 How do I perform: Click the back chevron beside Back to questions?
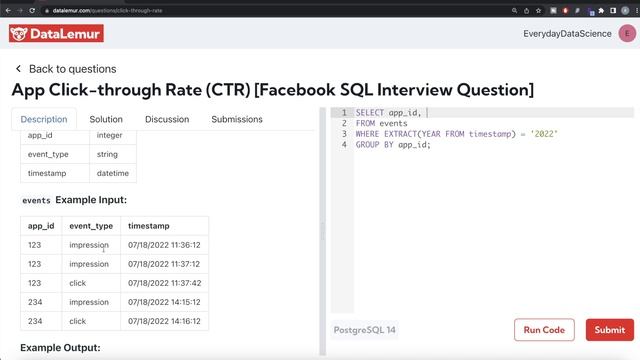point(18,69)
